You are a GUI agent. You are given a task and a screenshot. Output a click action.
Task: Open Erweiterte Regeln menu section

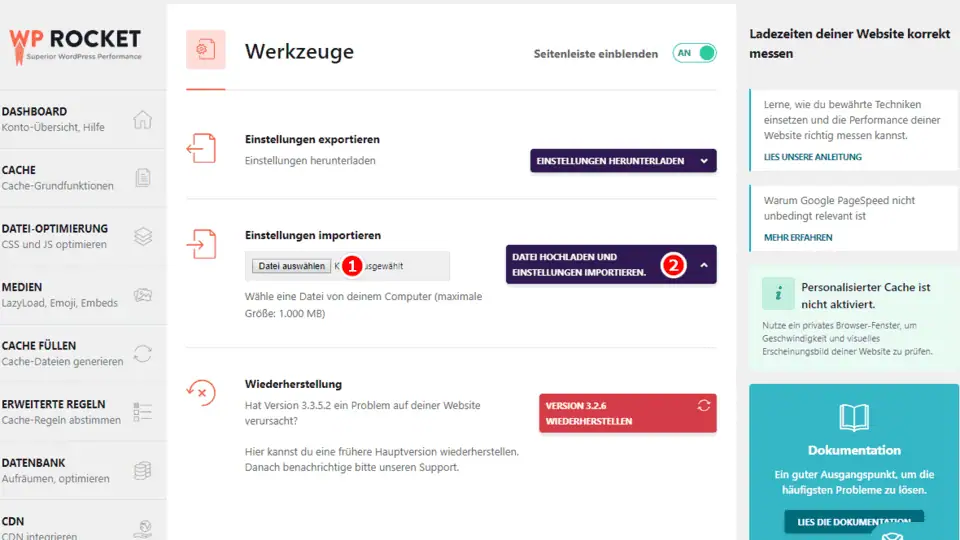click(x=83, y=412)
